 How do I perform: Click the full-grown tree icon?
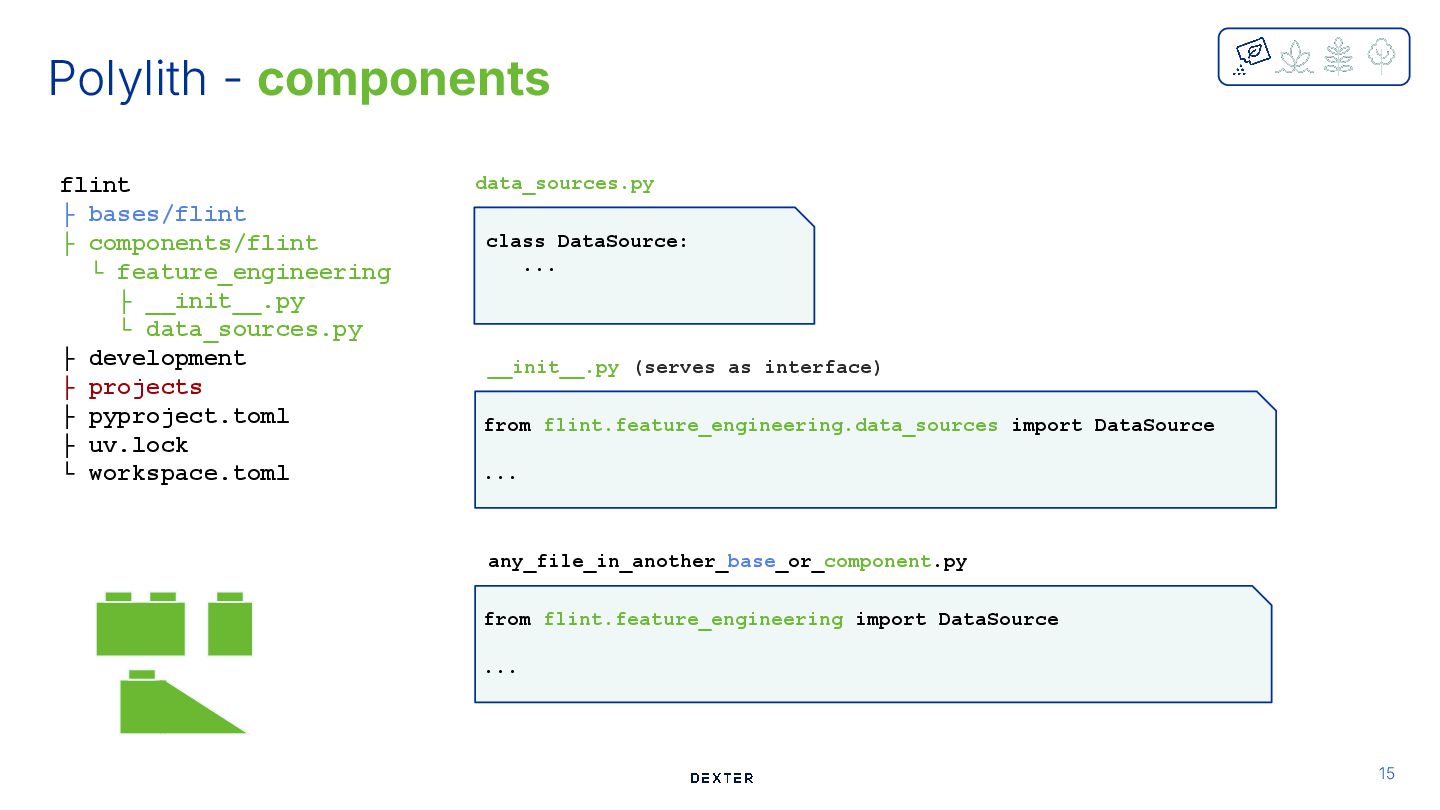[x=1381, y=56]
